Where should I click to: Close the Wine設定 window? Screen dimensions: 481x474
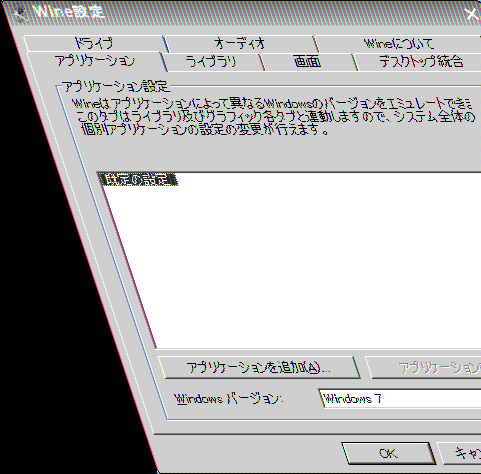[473, 14]
